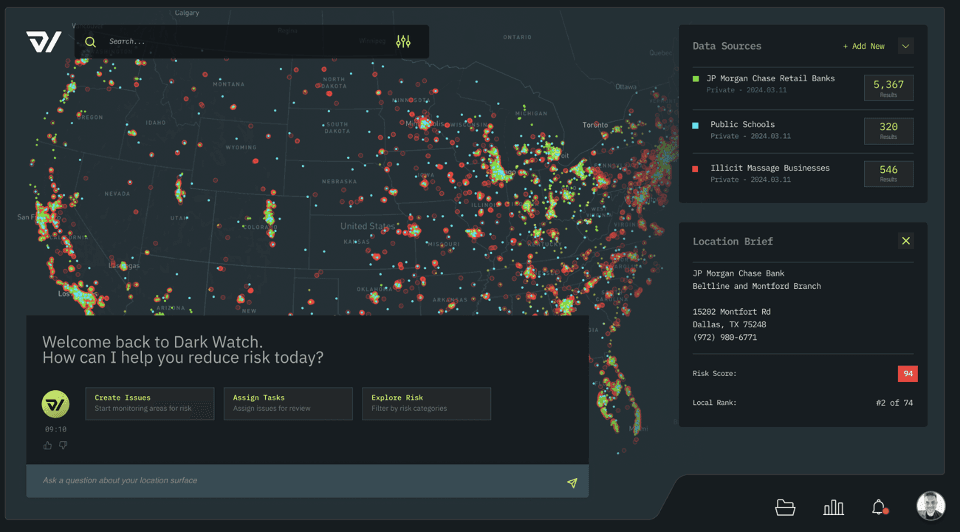The width and height of the screenshot is (960, 532).
Task: Click the United States map label
Action: [x=367, y=226]
